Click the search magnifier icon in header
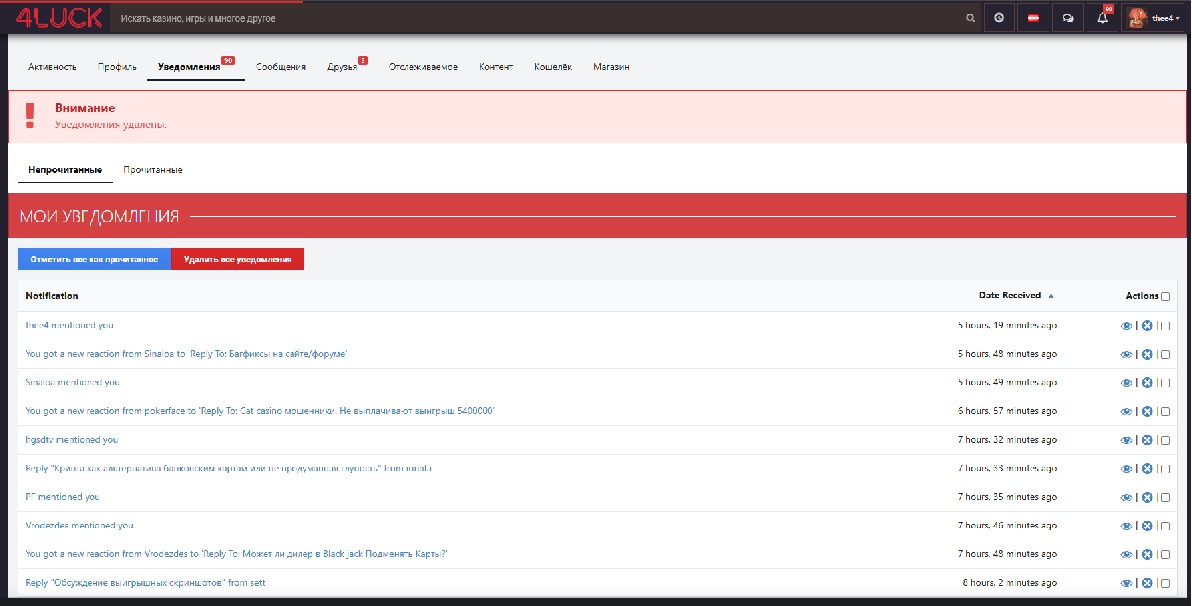The width and height of the screenshot is (1192, 606). click(969, 18)
